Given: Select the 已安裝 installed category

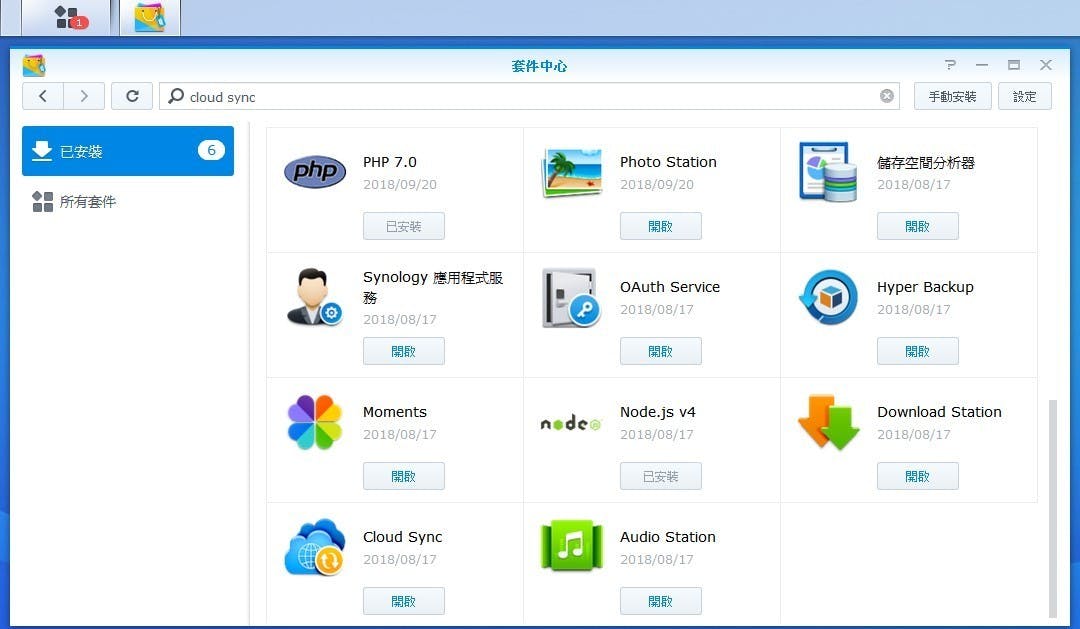Looking at the screenshot, I should click(128, 151).
